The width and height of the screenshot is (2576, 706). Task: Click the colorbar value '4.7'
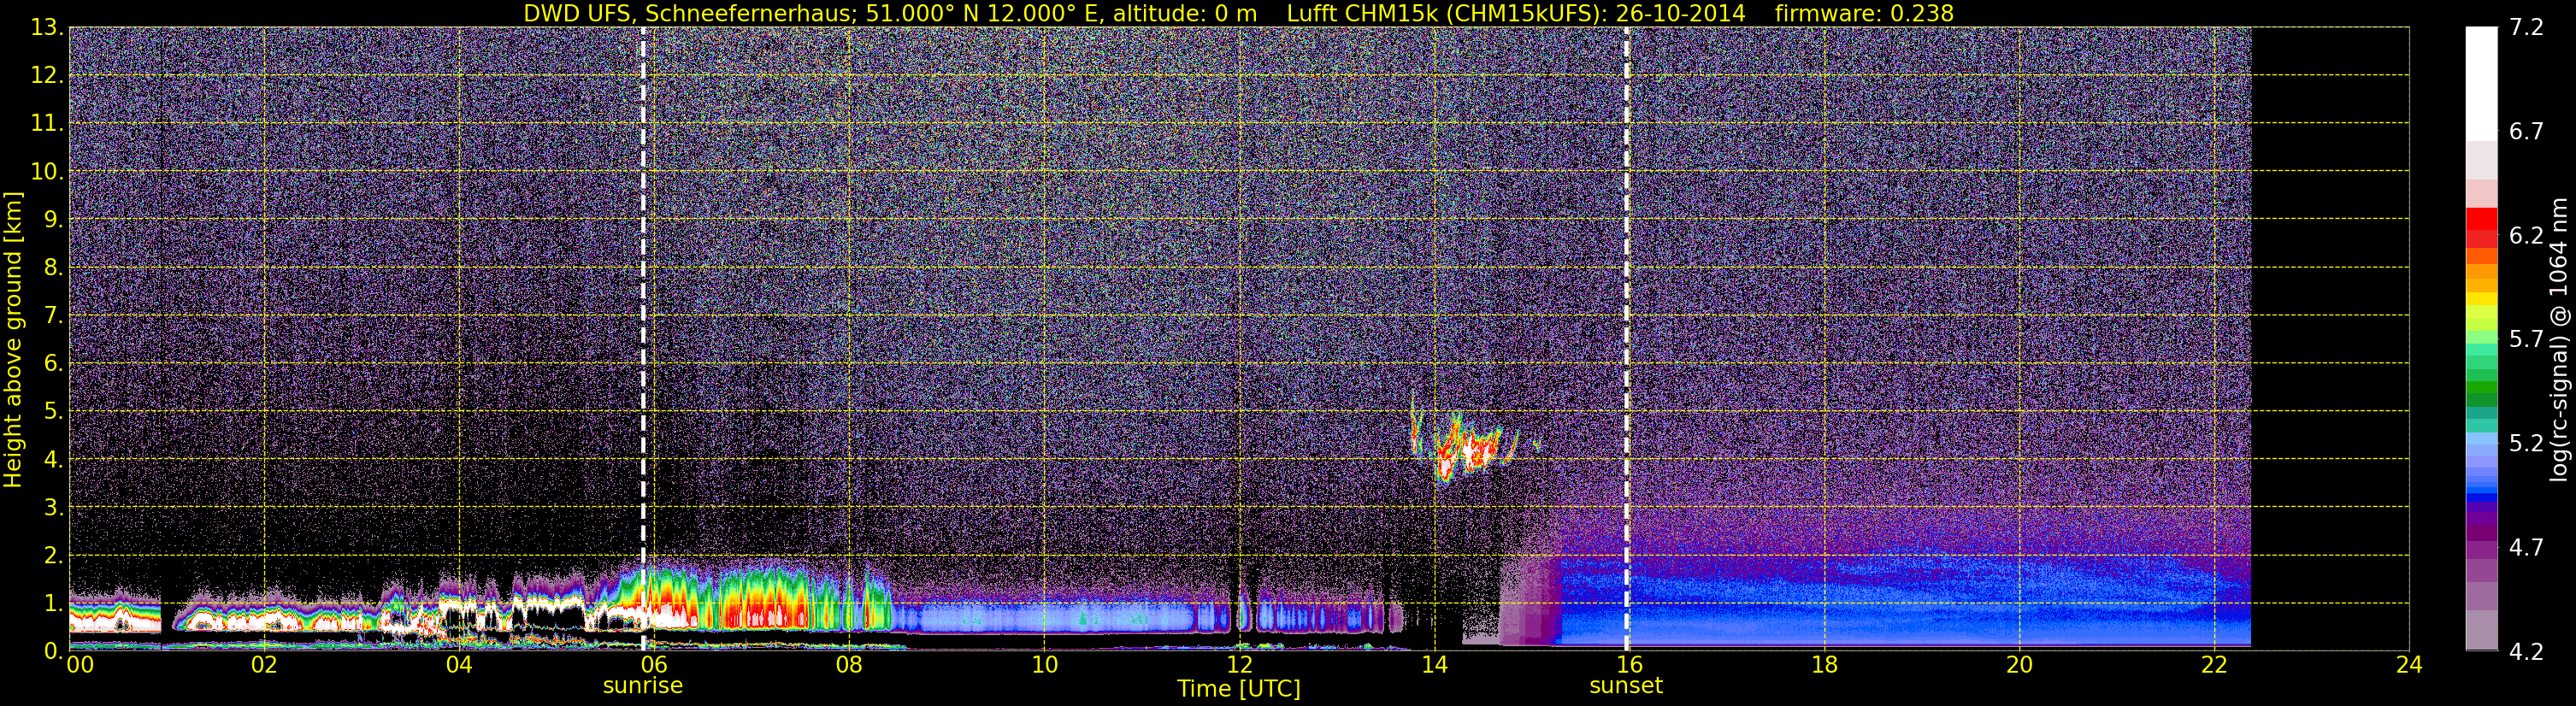pos(2526,548)
